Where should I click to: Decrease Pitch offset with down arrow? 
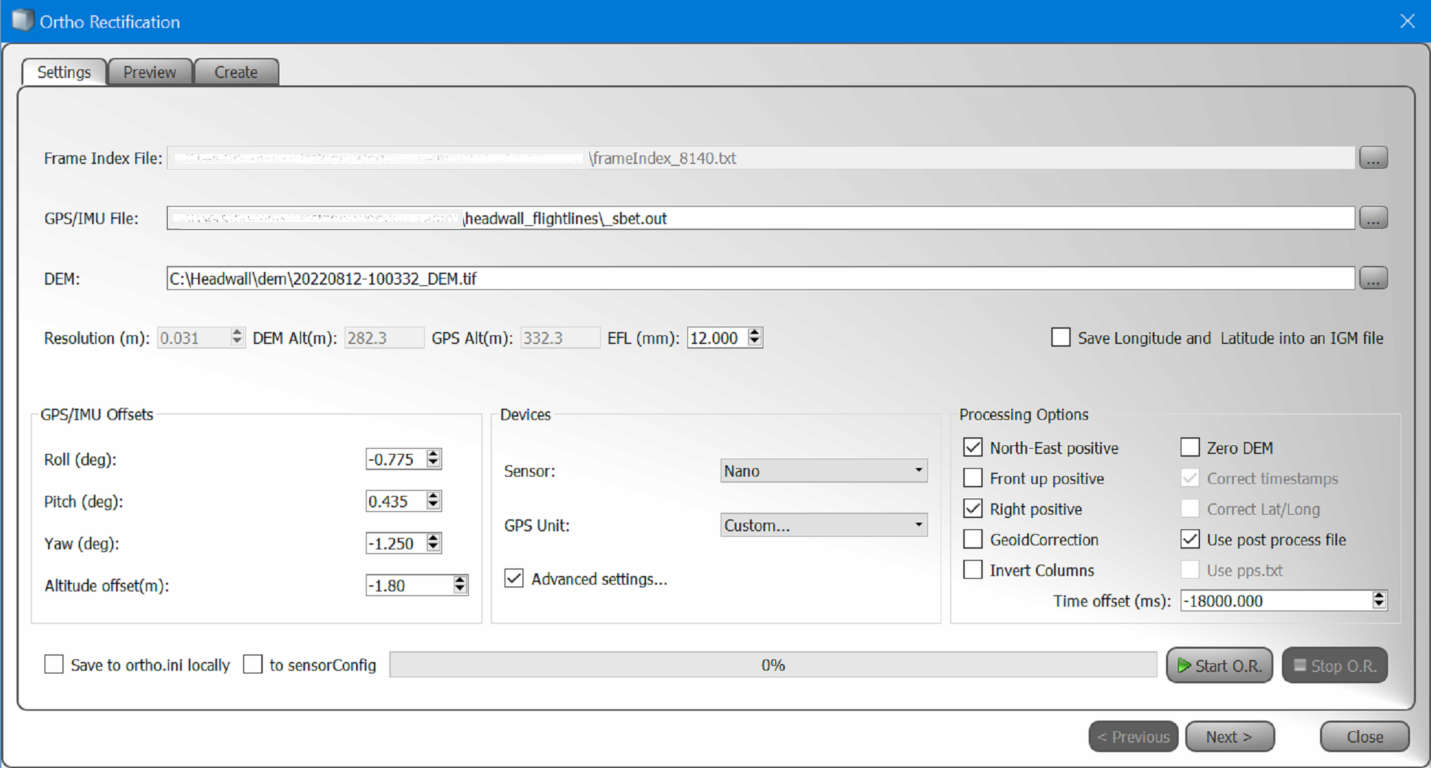pyautogui.click(x=434, y=506)
